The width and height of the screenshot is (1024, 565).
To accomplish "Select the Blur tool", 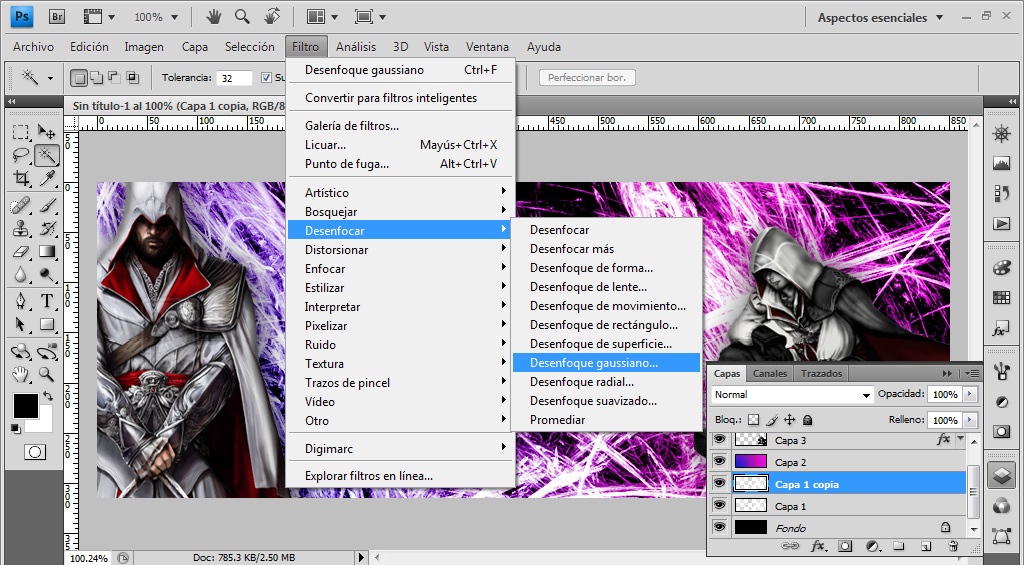I will (21, 274).
